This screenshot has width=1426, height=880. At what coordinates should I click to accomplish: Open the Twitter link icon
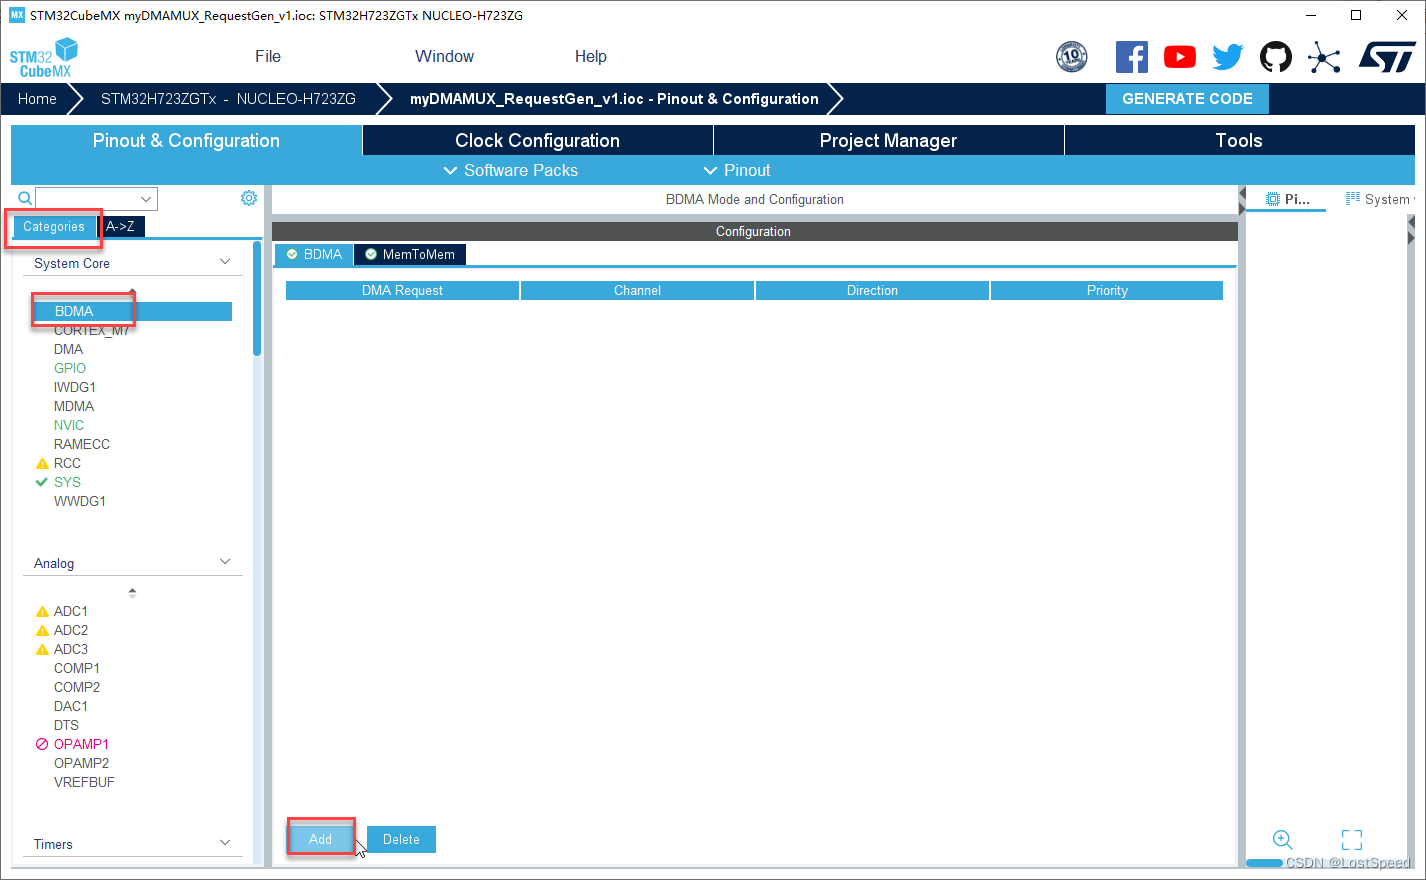pyautogui.click(x=1228, y=57)
